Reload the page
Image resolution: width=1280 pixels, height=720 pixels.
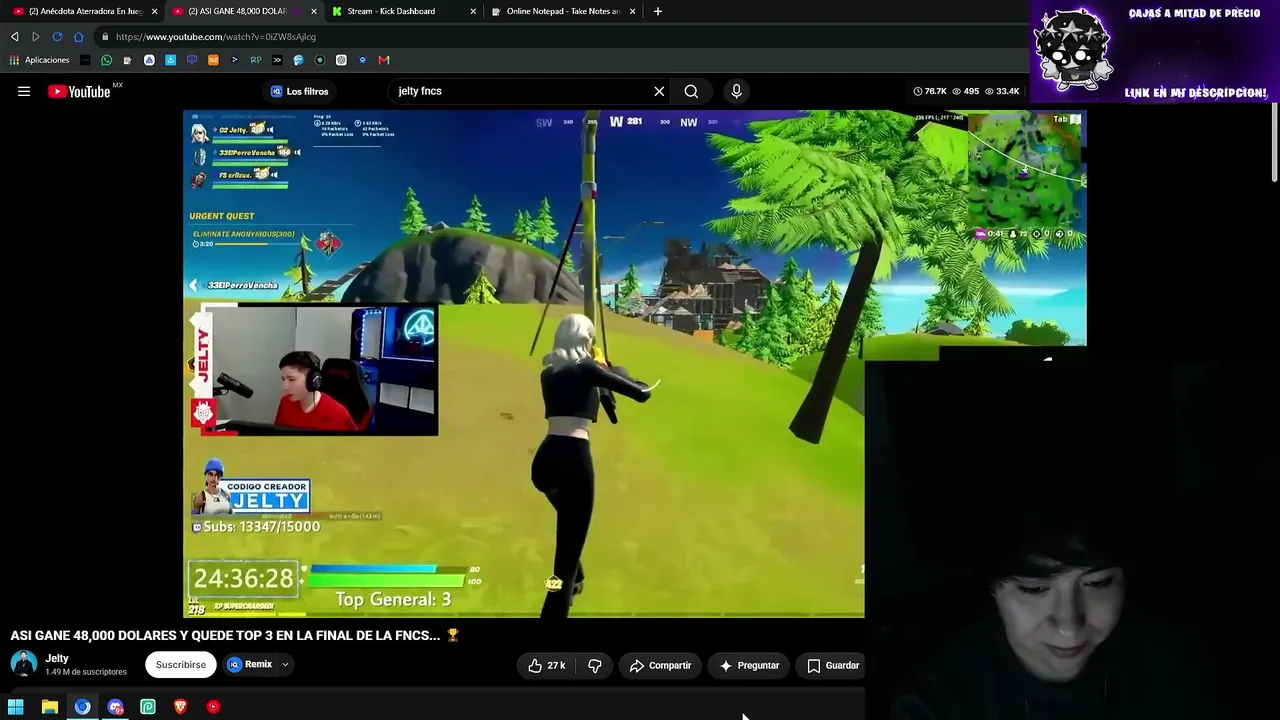point(57,37)
